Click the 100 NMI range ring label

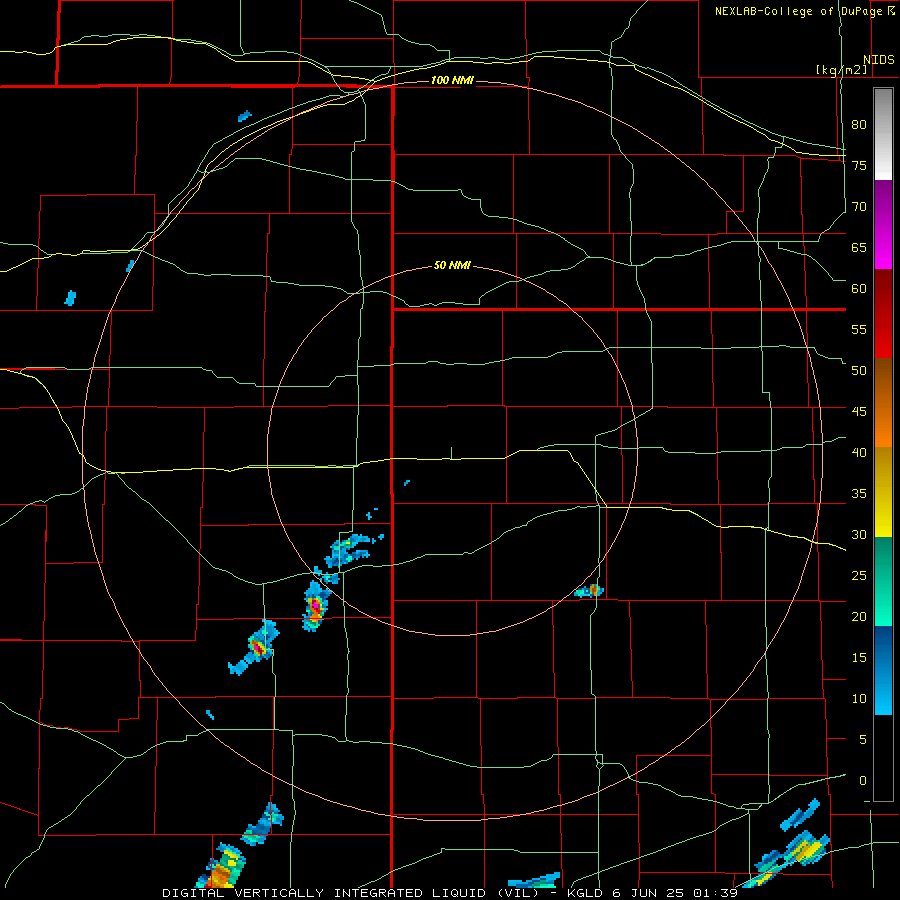pyautogui.click(x=452, y=80)
